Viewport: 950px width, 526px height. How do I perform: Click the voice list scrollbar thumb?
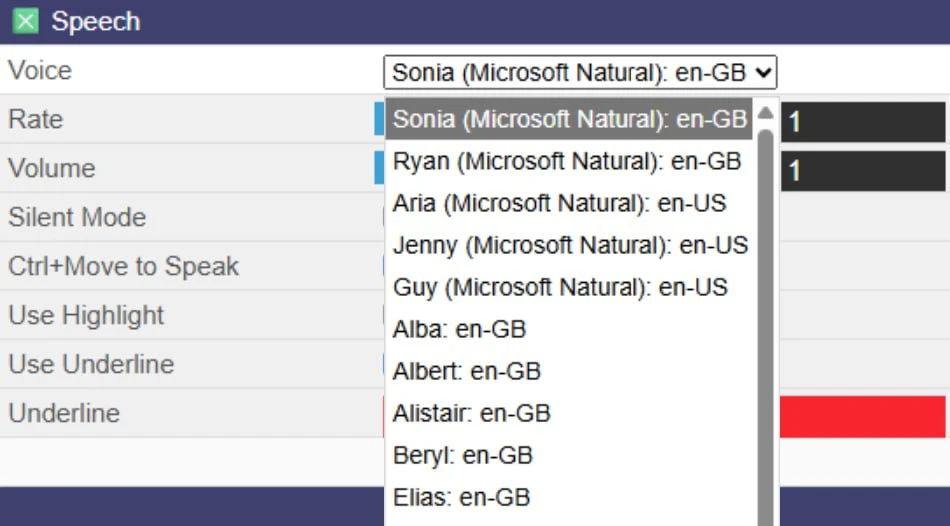click(765, 327)
